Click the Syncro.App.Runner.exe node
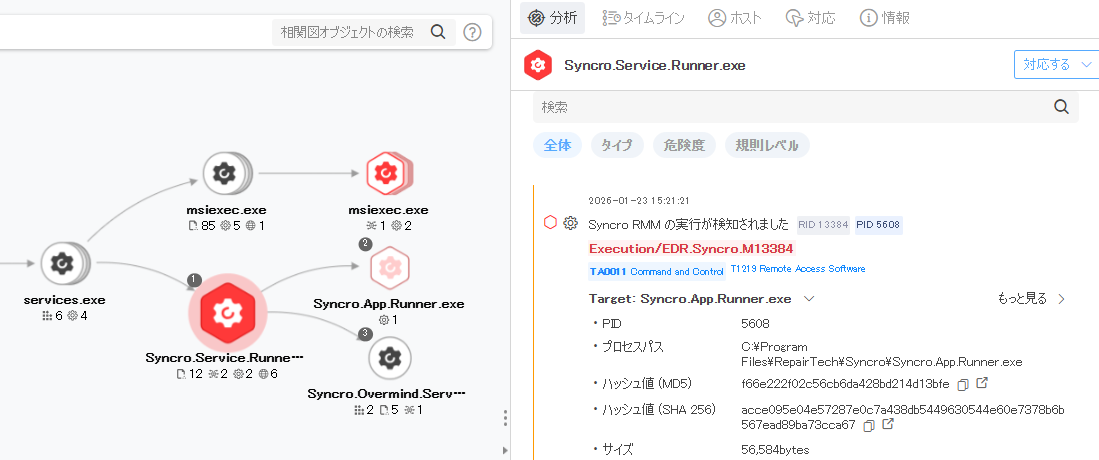1099x460 pixels. pyautogui.click(x=389, y=268)
